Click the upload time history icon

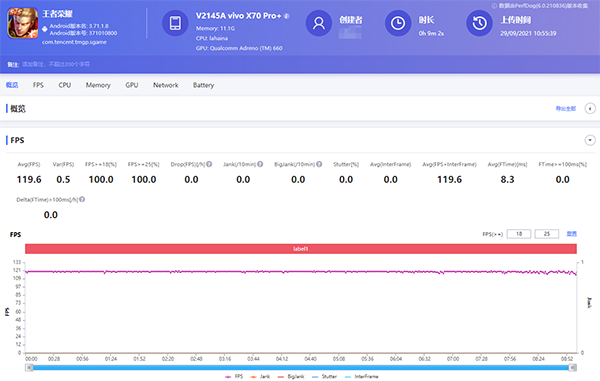(x=479, y=23)
